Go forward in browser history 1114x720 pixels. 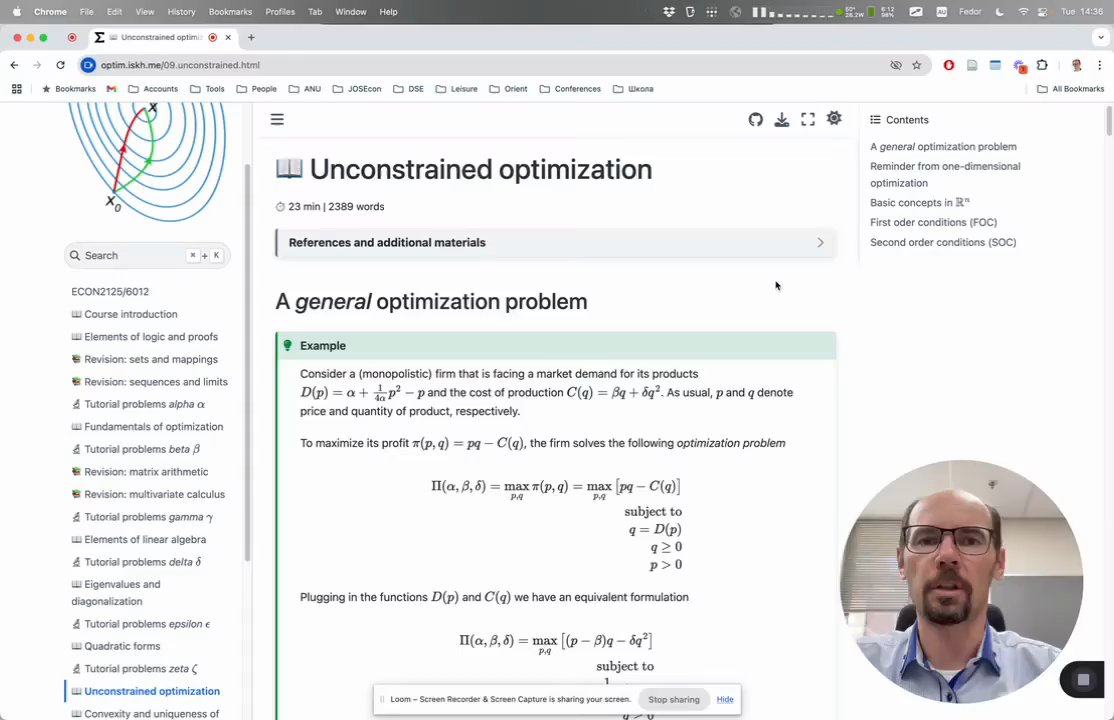37,65
